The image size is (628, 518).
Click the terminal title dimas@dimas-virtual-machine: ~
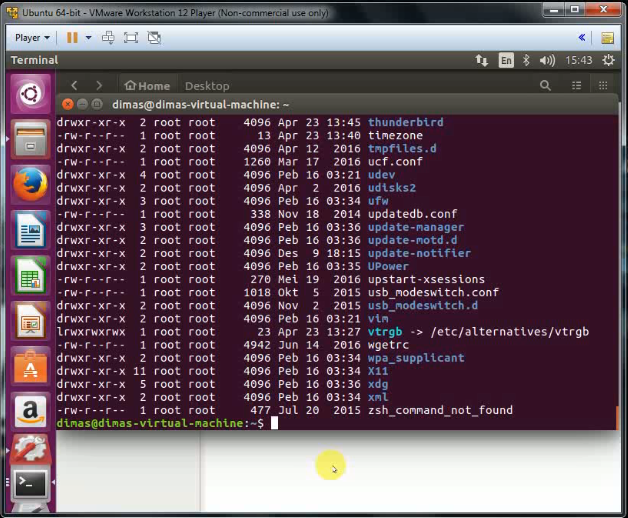pos(200,105)
